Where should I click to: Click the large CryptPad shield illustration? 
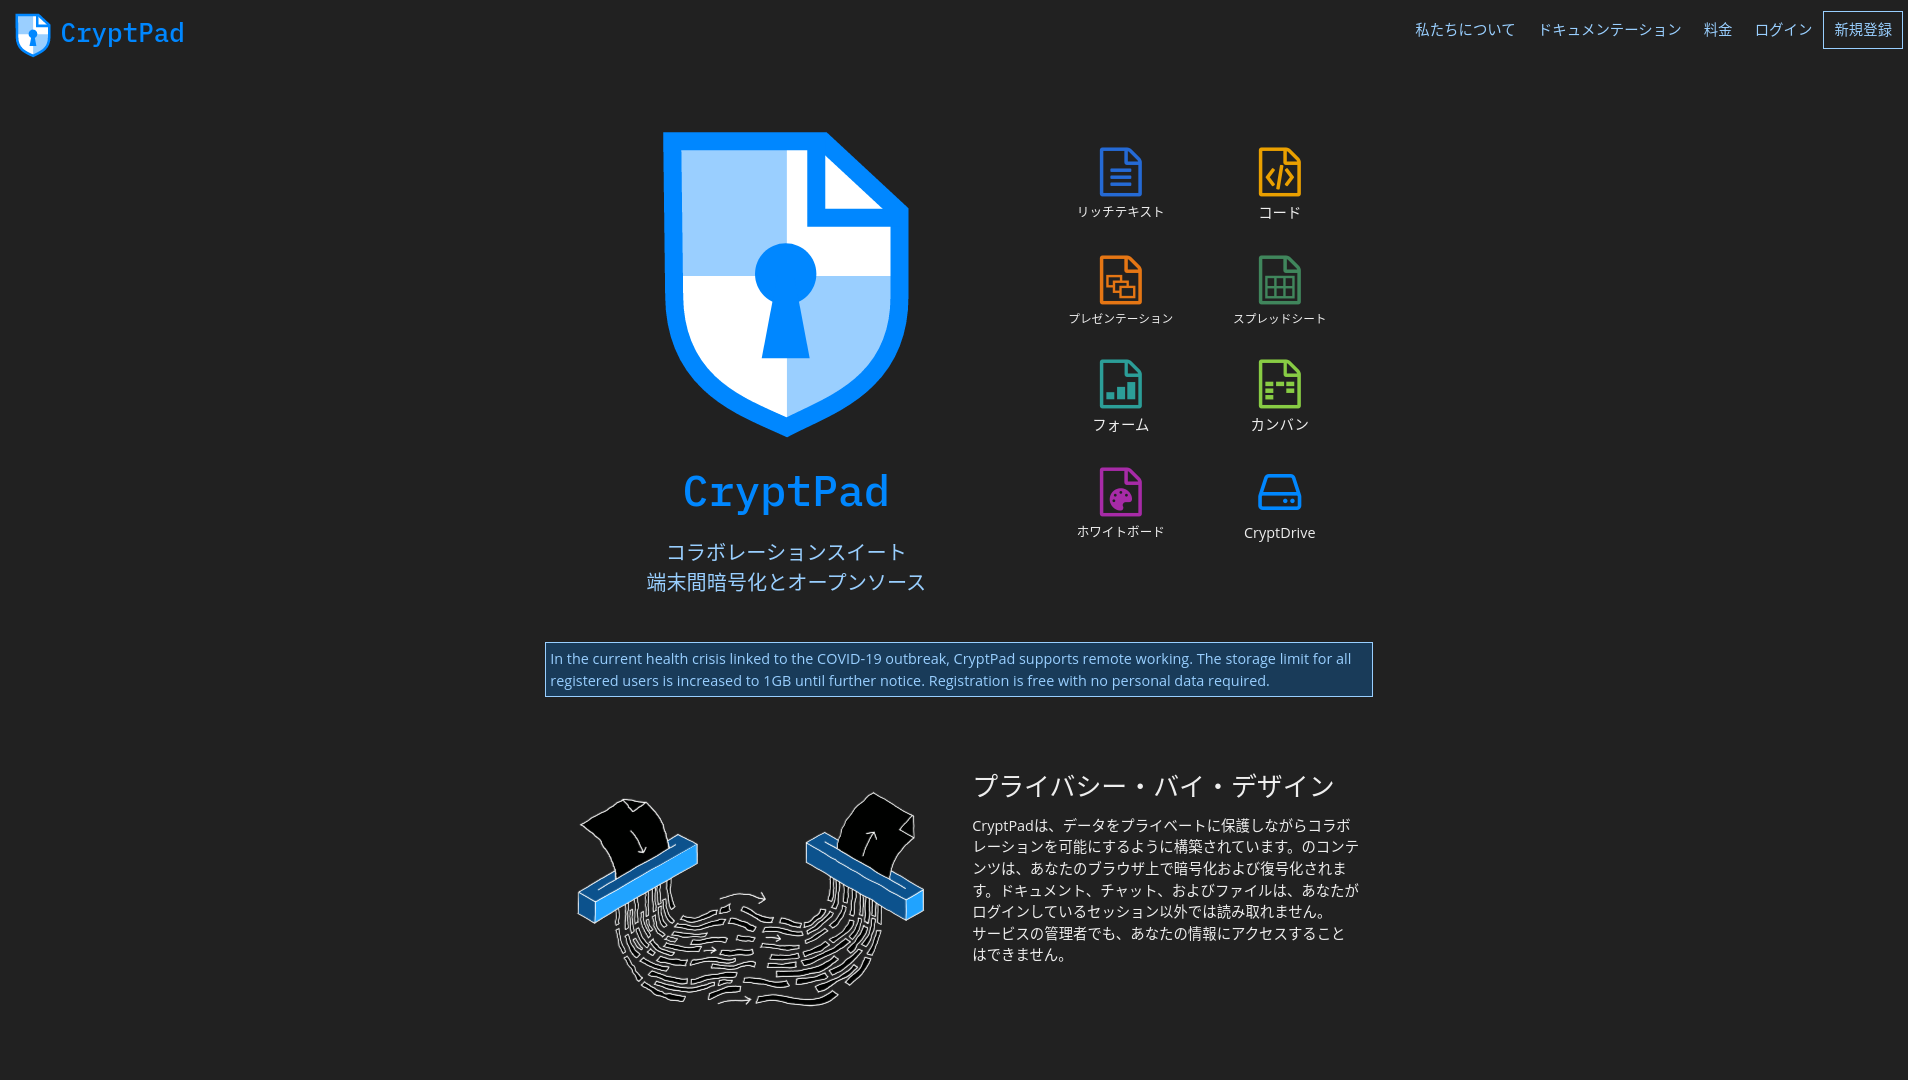786,284
